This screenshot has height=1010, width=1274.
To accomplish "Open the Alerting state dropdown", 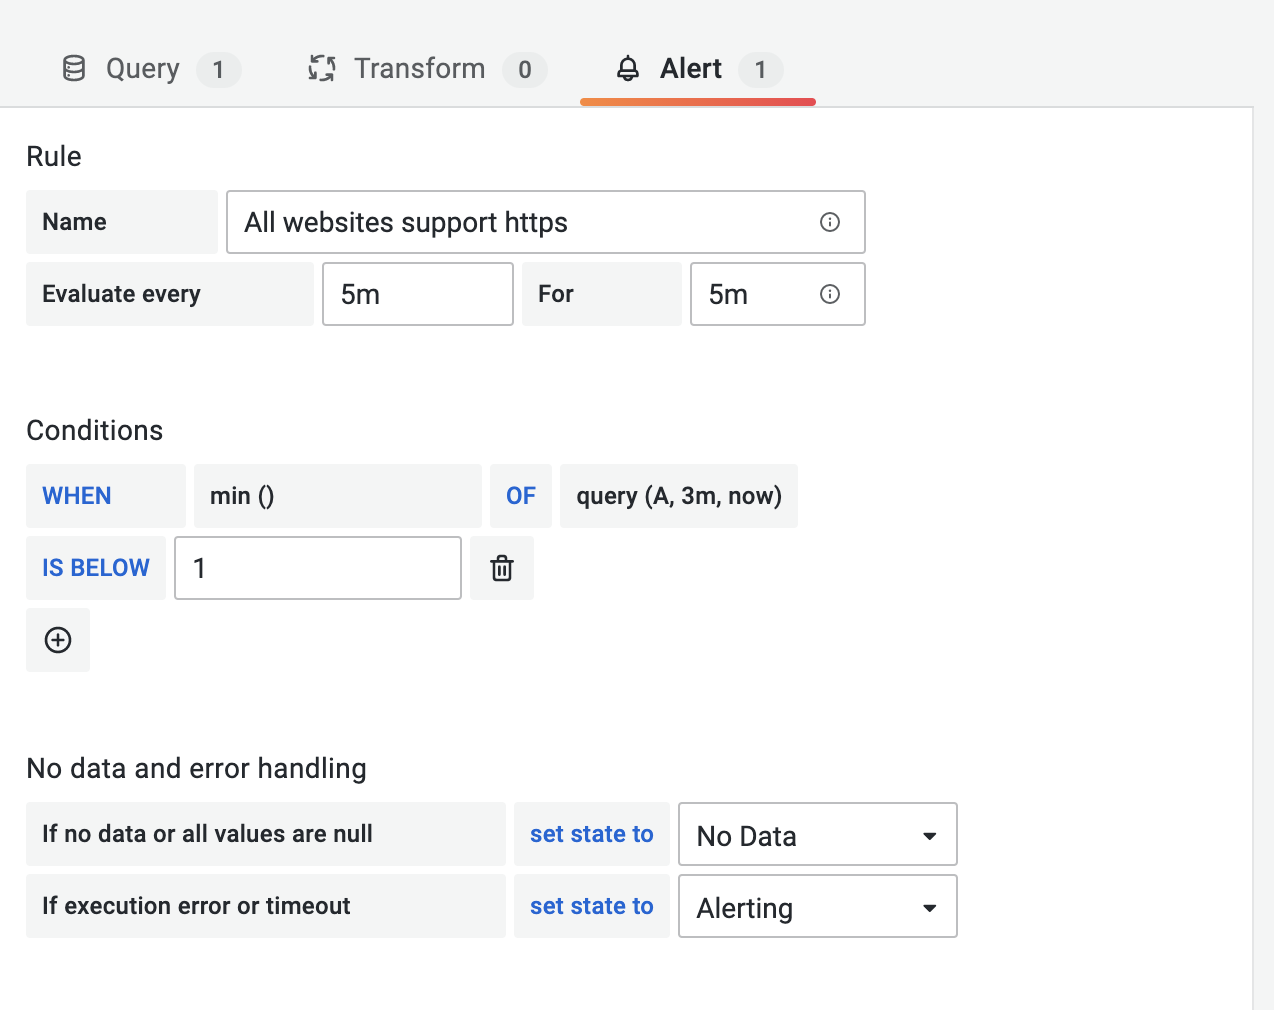I will pyautogui.click(x=817, y=906).
